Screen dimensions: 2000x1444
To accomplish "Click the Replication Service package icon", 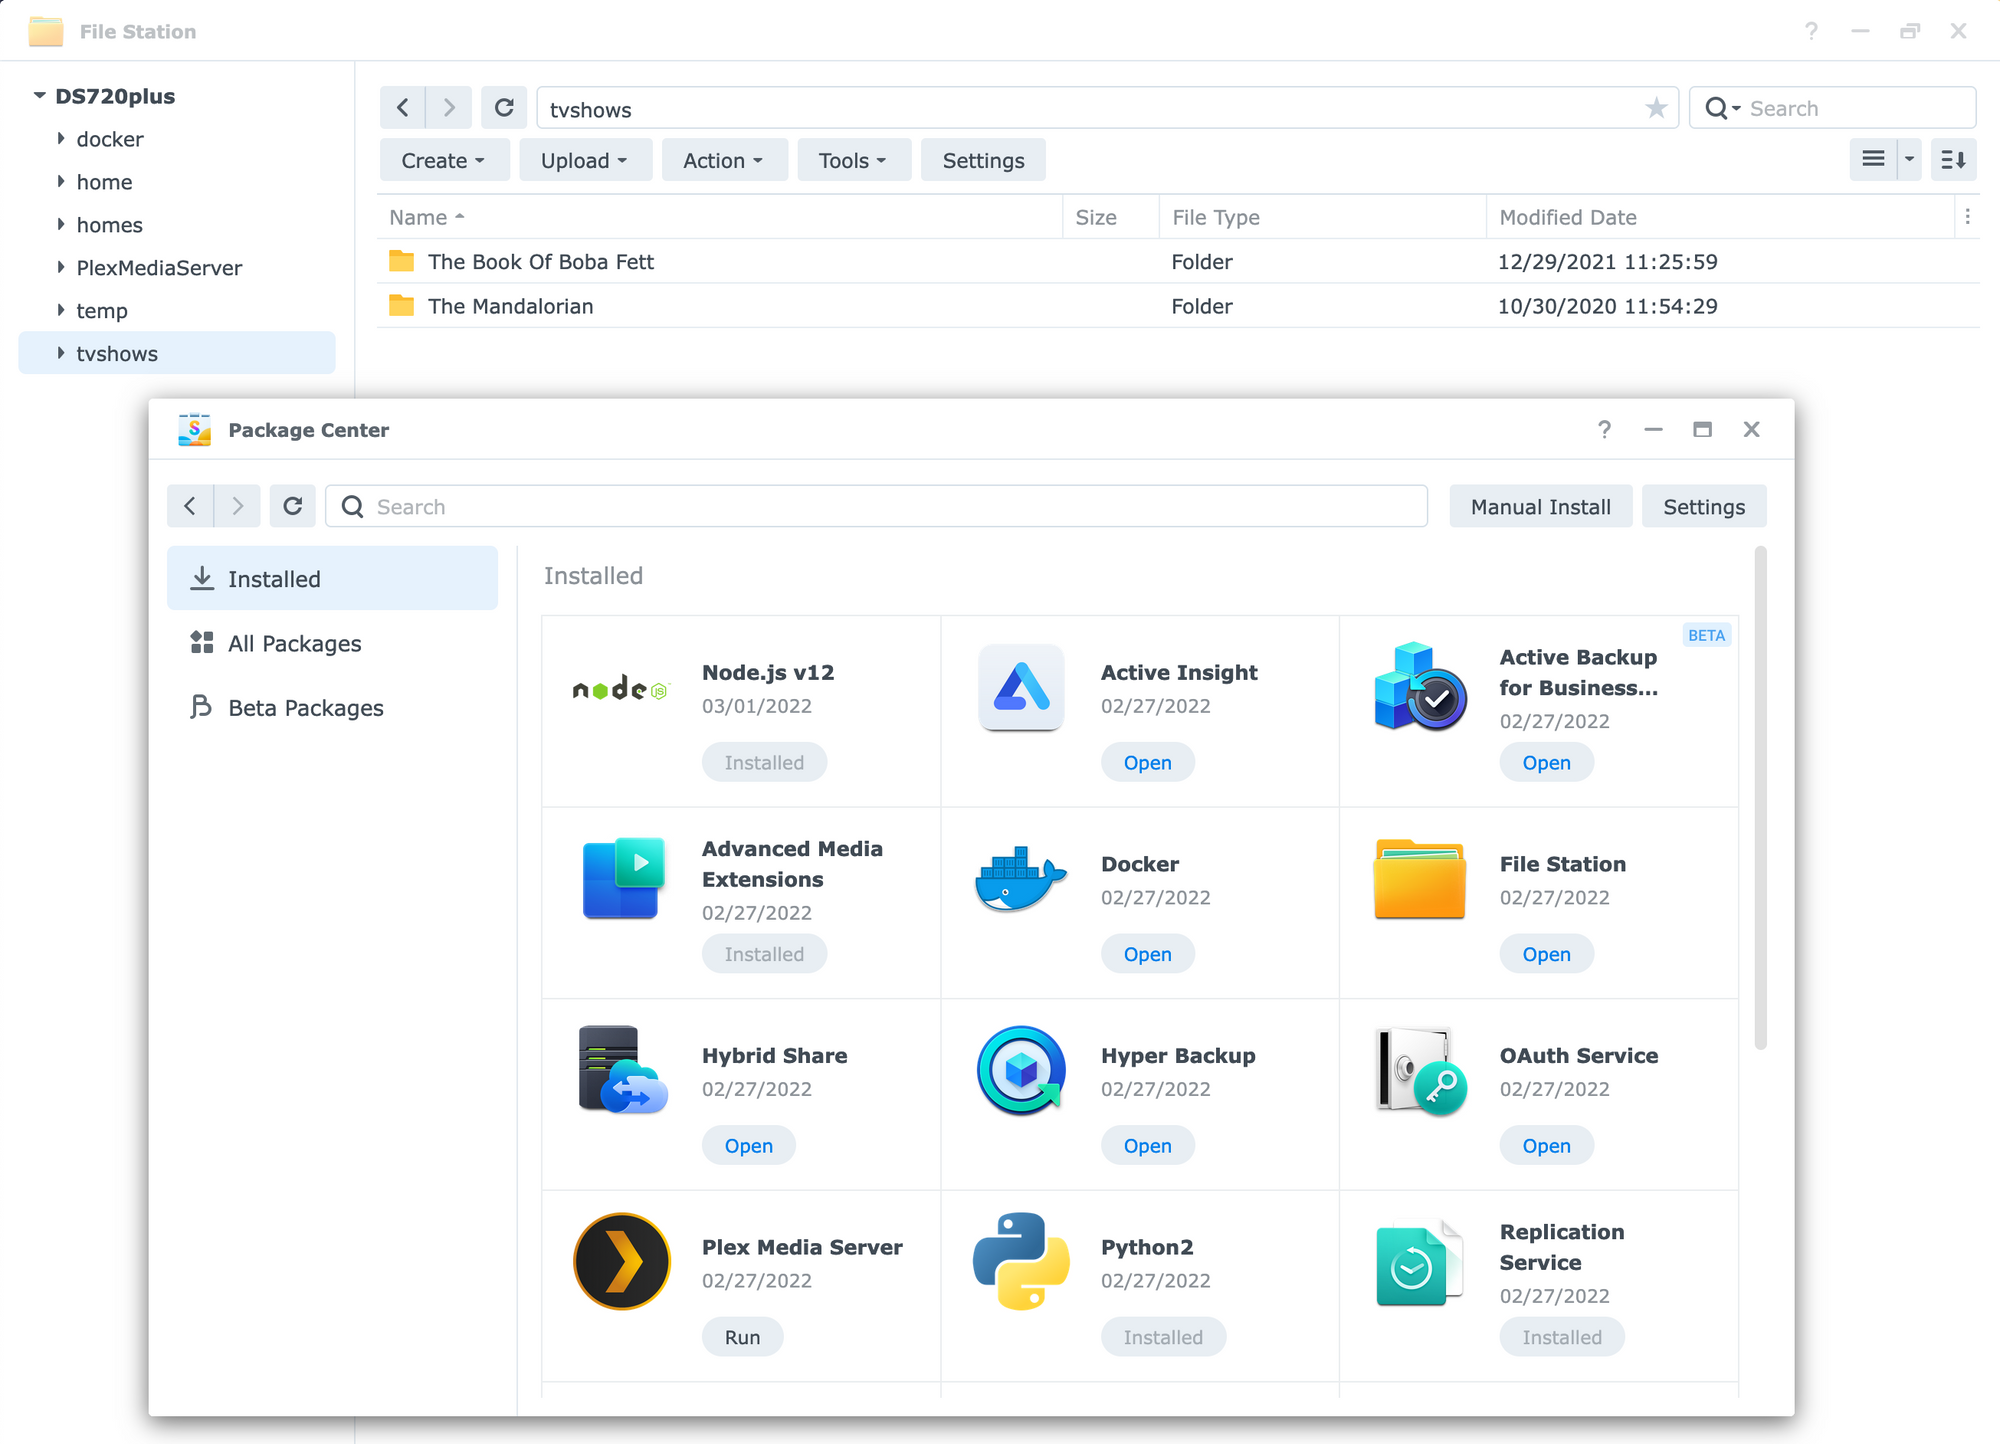I will [1418, 1263].
